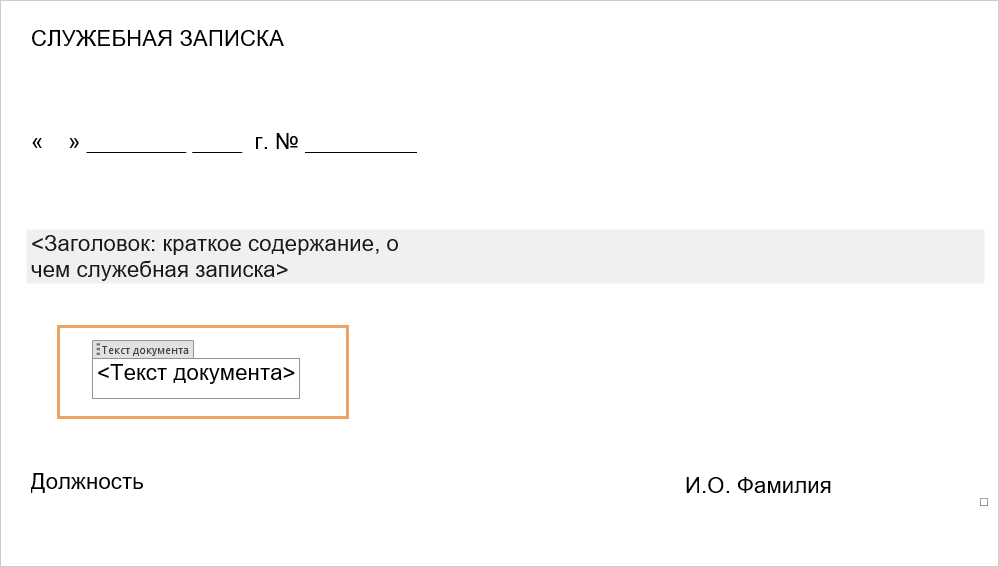Click the <Текст документа> placeholder text

(x=196, y=373)
